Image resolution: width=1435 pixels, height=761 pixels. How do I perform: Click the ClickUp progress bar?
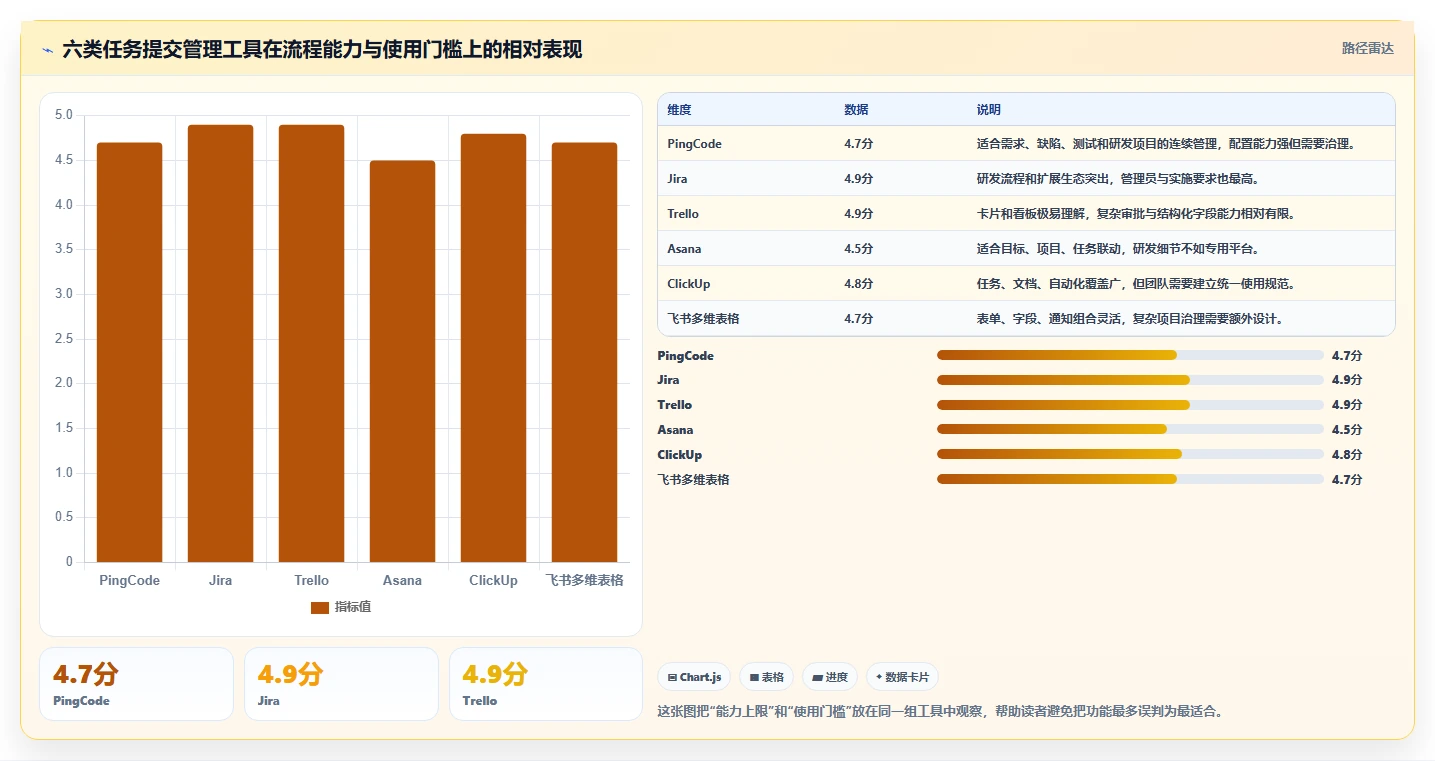(1130, 455)
